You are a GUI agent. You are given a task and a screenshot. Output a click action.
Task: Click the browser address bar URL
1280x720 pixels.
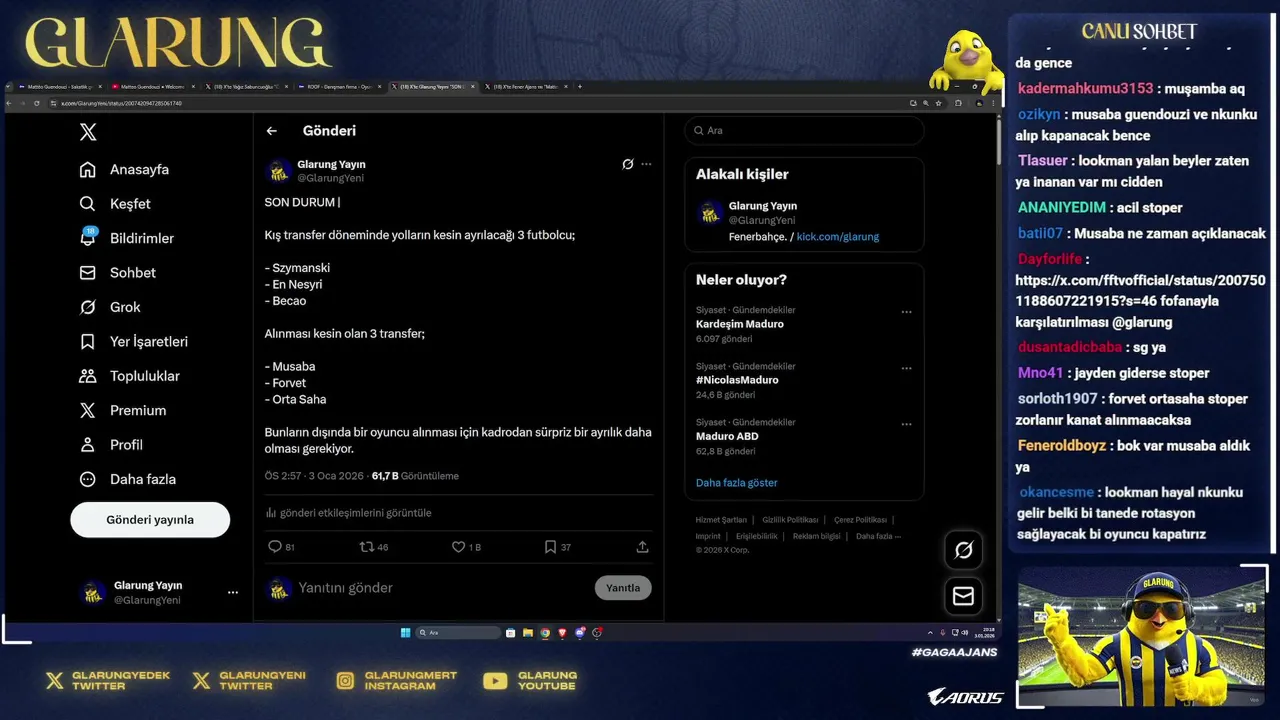point(122,103)
